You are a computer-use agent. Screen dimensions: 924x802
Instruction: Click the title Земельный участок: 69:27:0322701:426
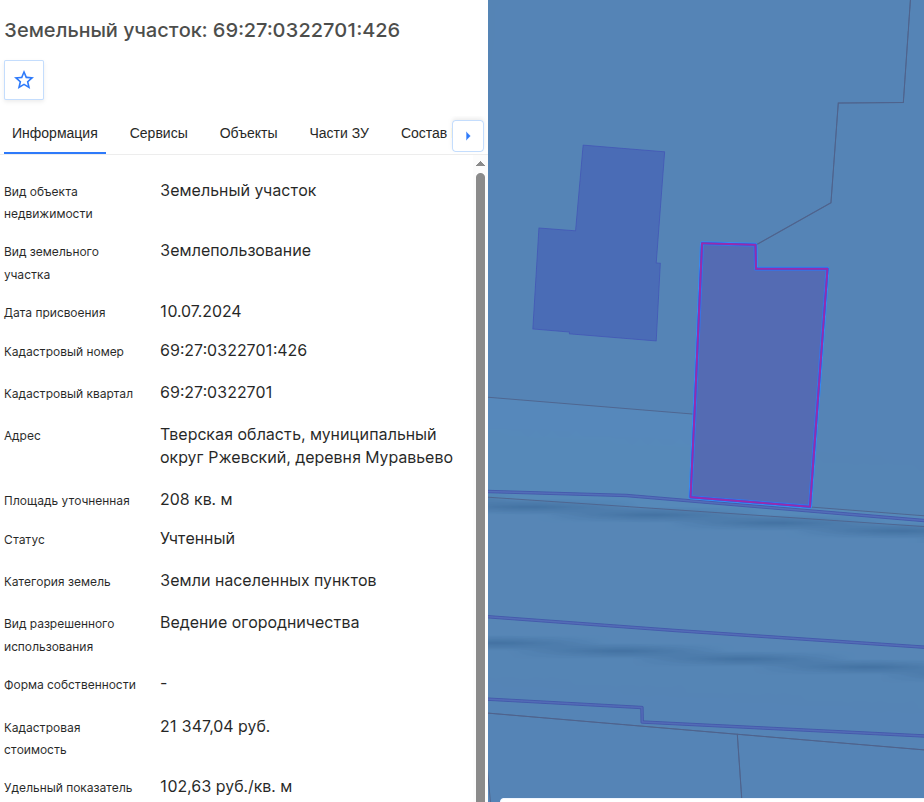(202, 30)
